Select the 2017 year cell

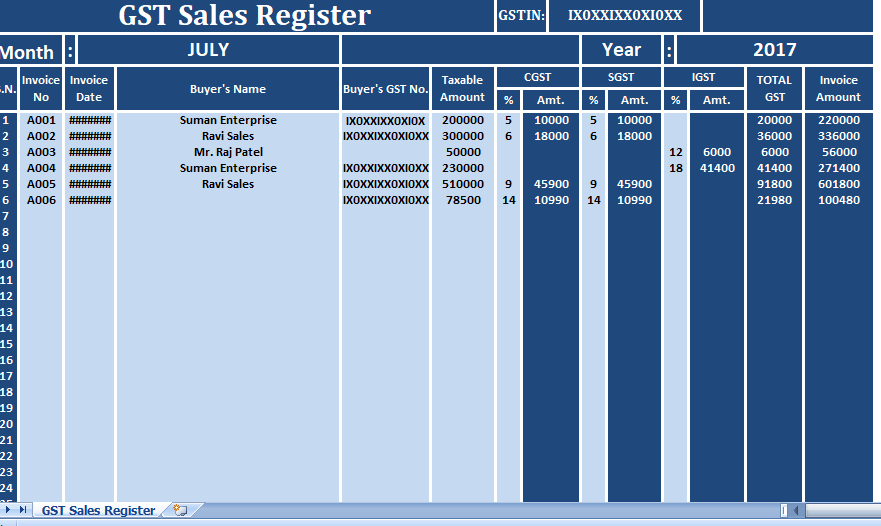point(775,50)
